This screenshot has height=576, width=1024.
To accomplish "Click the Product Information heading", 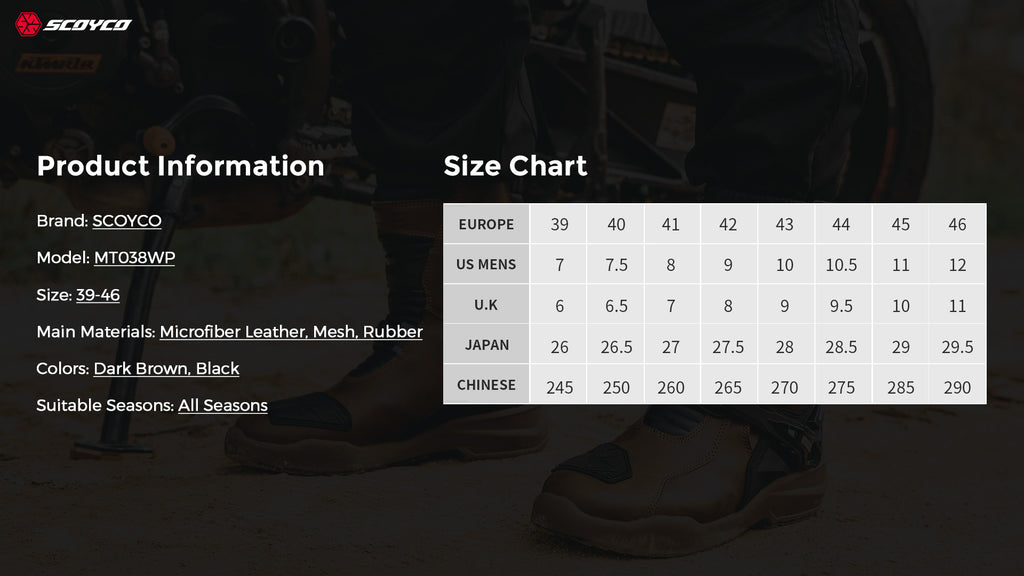I will (x=180, y=166).
